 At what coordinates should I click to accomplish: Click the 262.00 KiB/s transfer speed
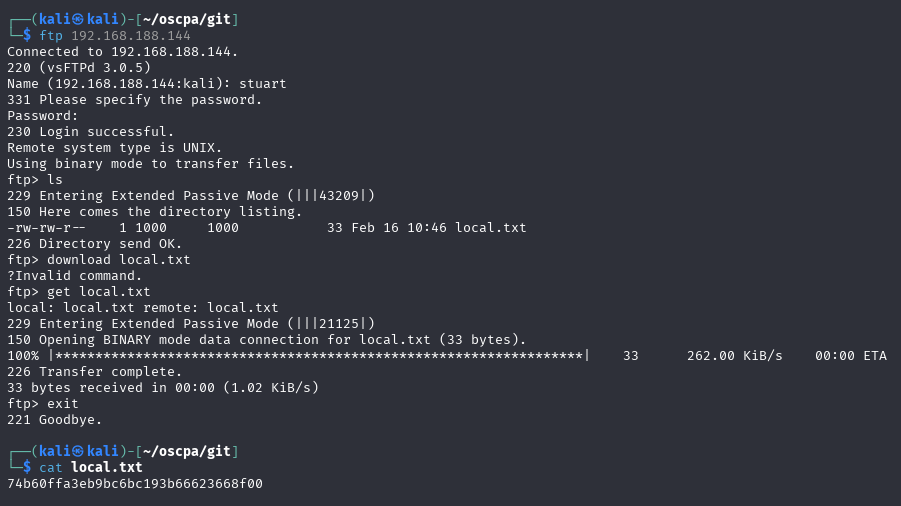[735, 356]
